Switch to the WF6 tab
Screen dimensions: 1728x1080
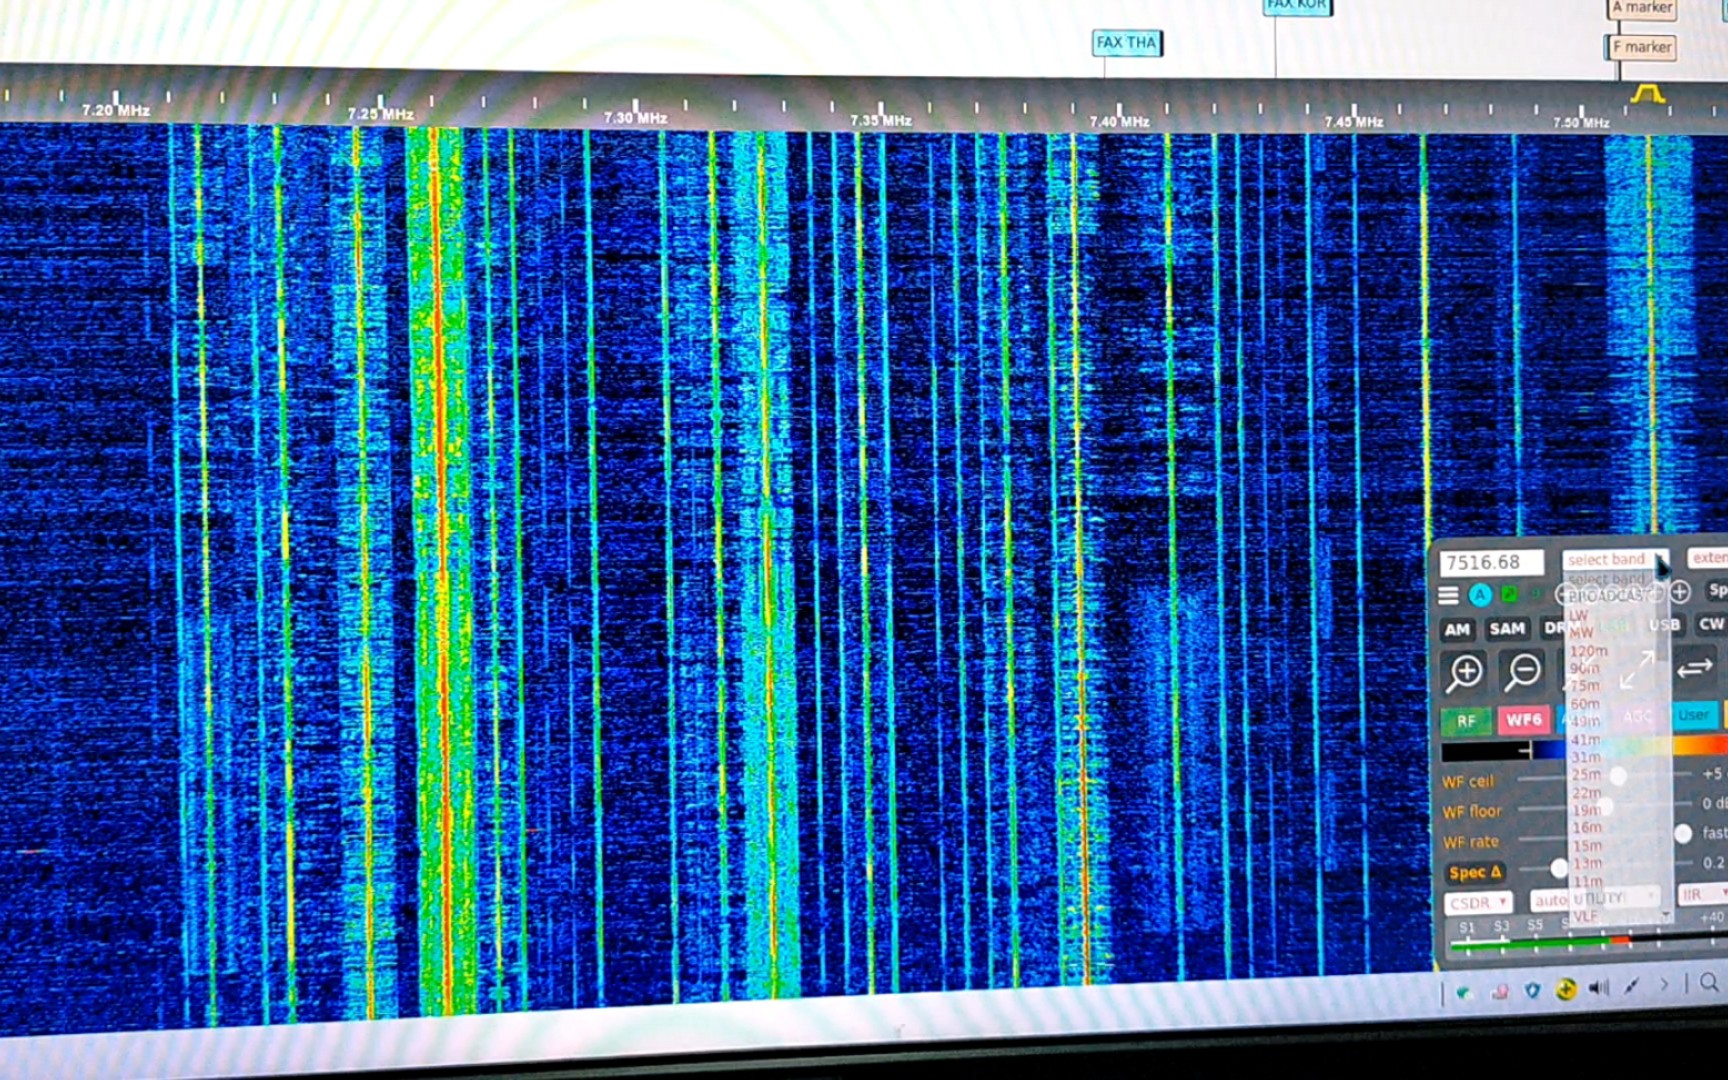[1524, 719]
